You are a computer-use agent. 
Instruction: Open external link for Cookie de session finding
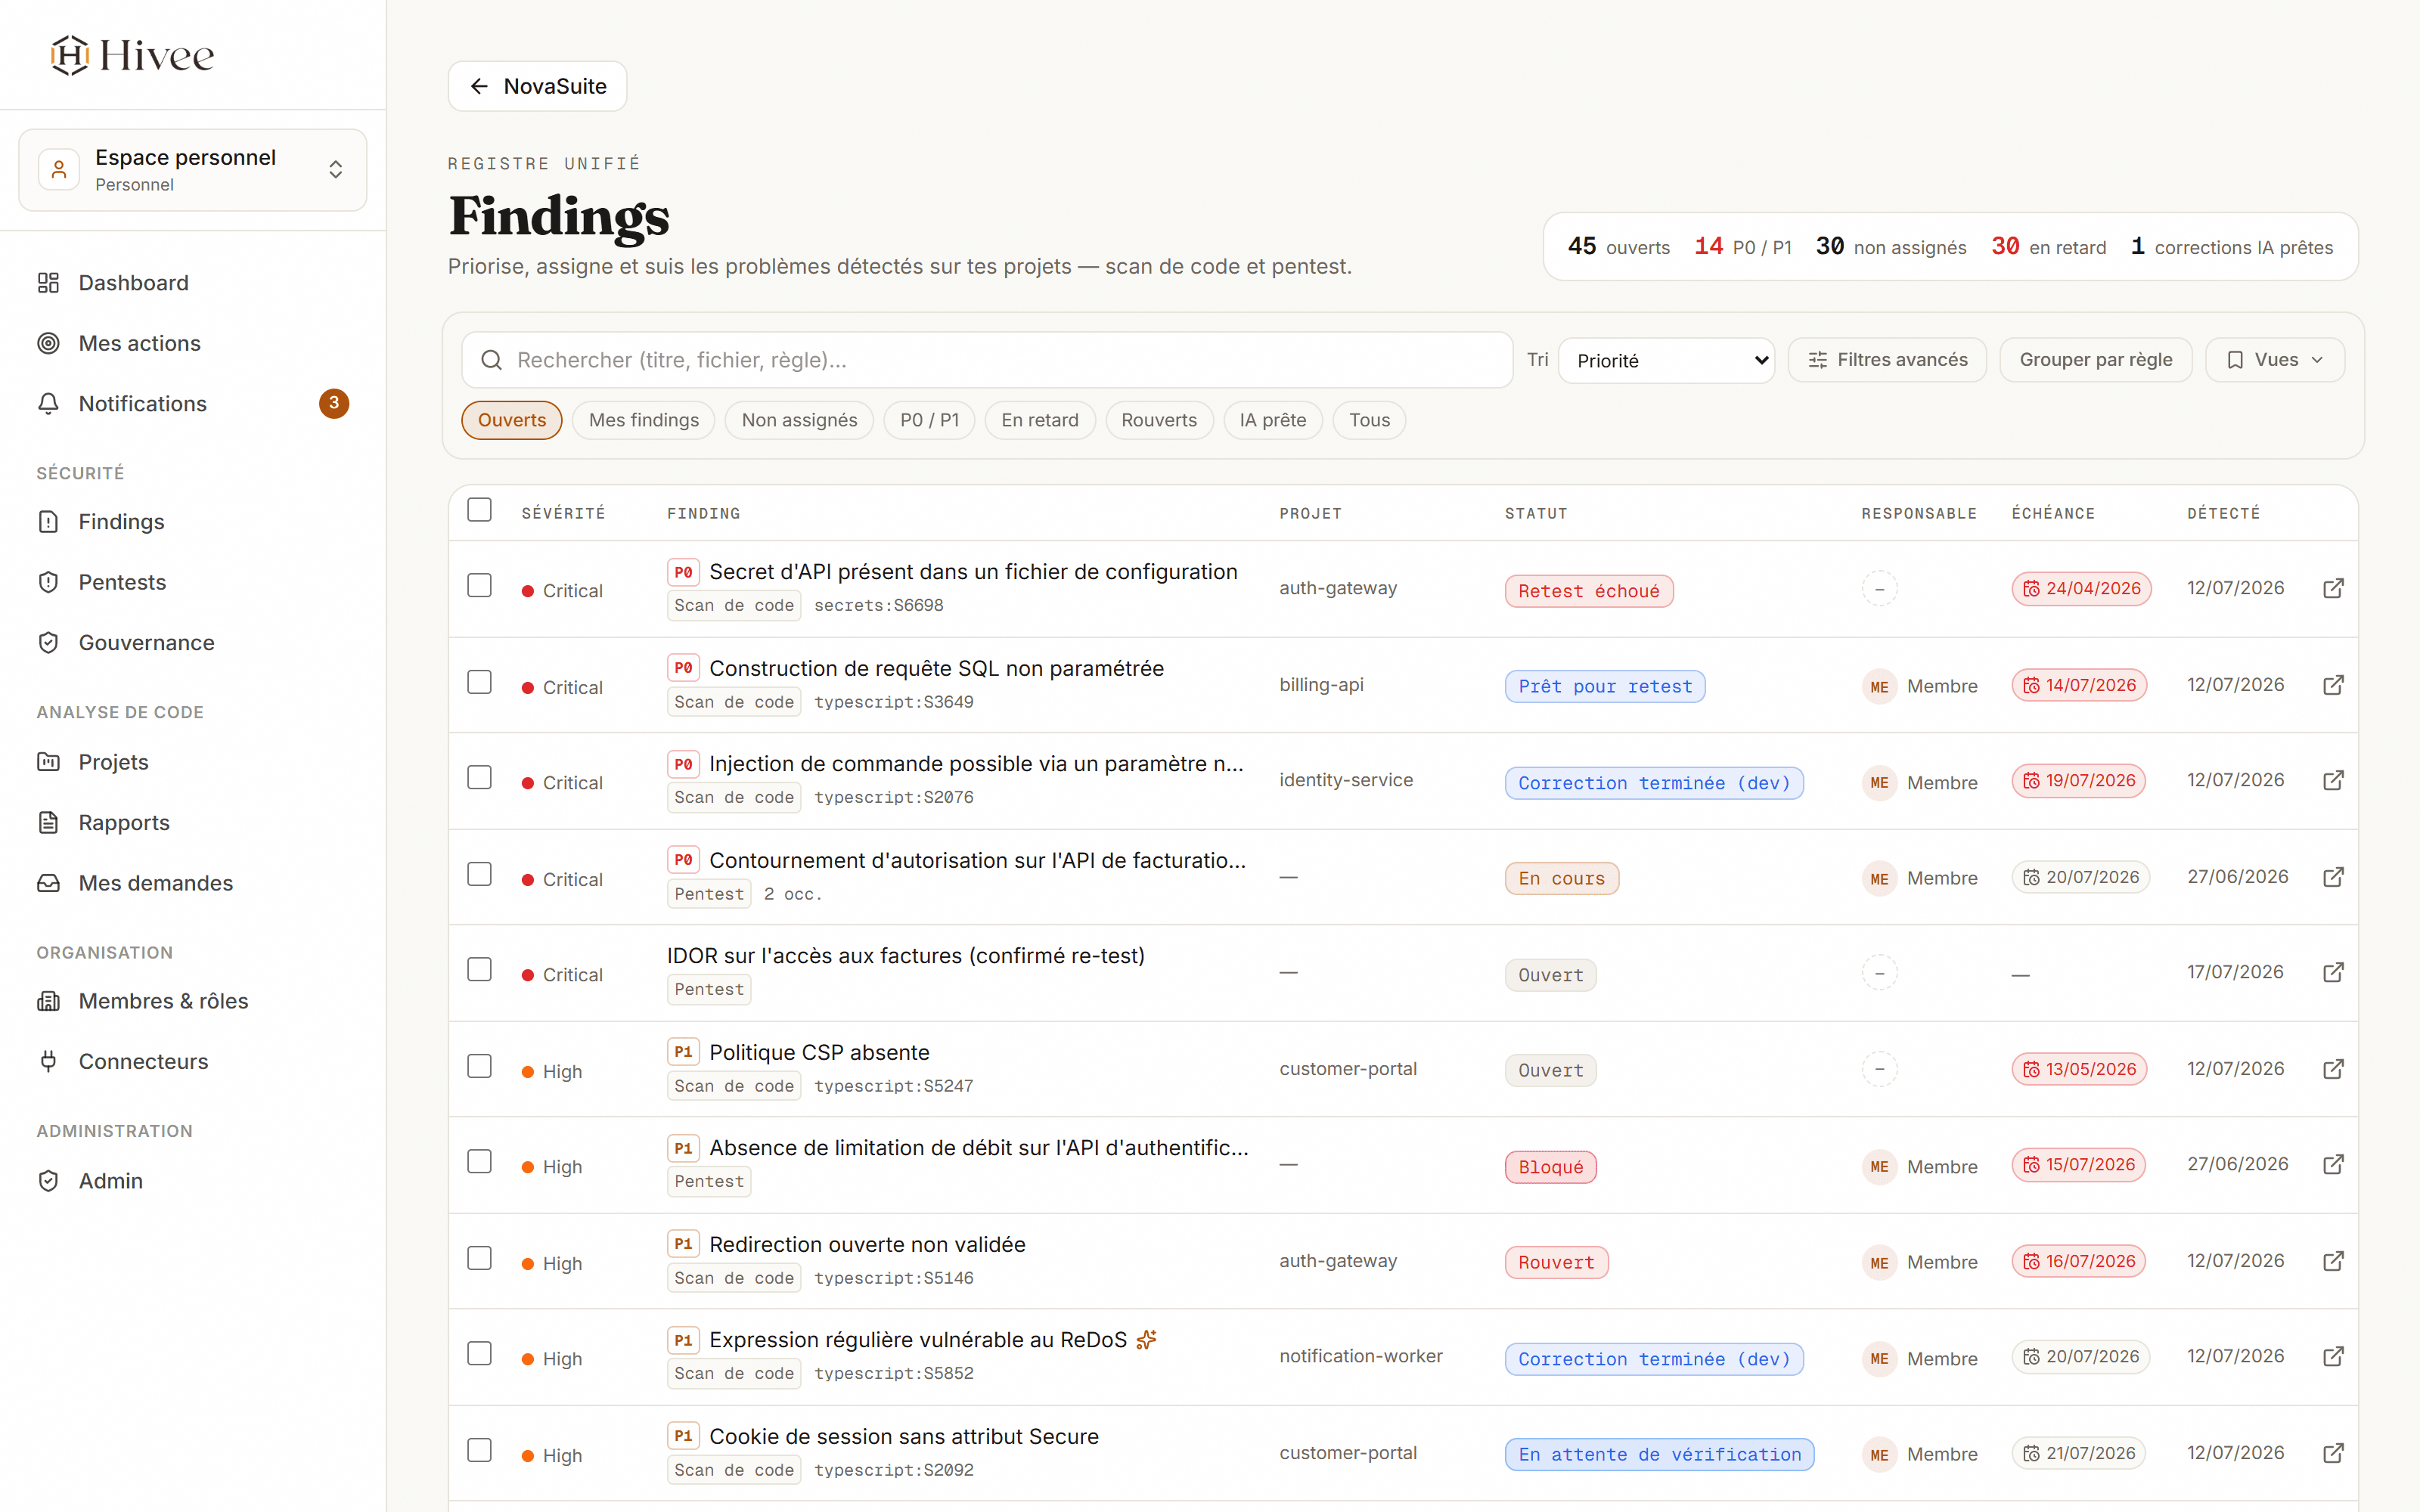tap(2333, 1453)
